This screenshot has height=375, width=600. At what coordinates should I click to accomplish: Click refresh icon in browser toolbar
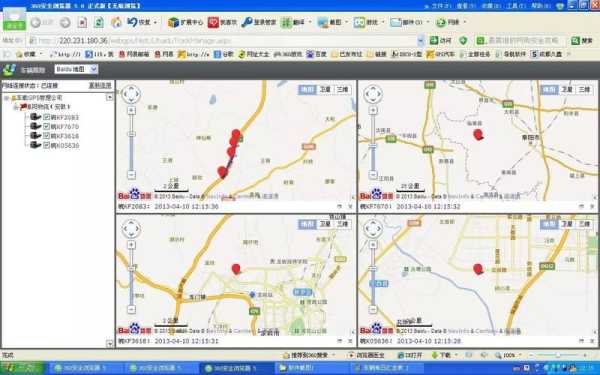tap(99, 22)
